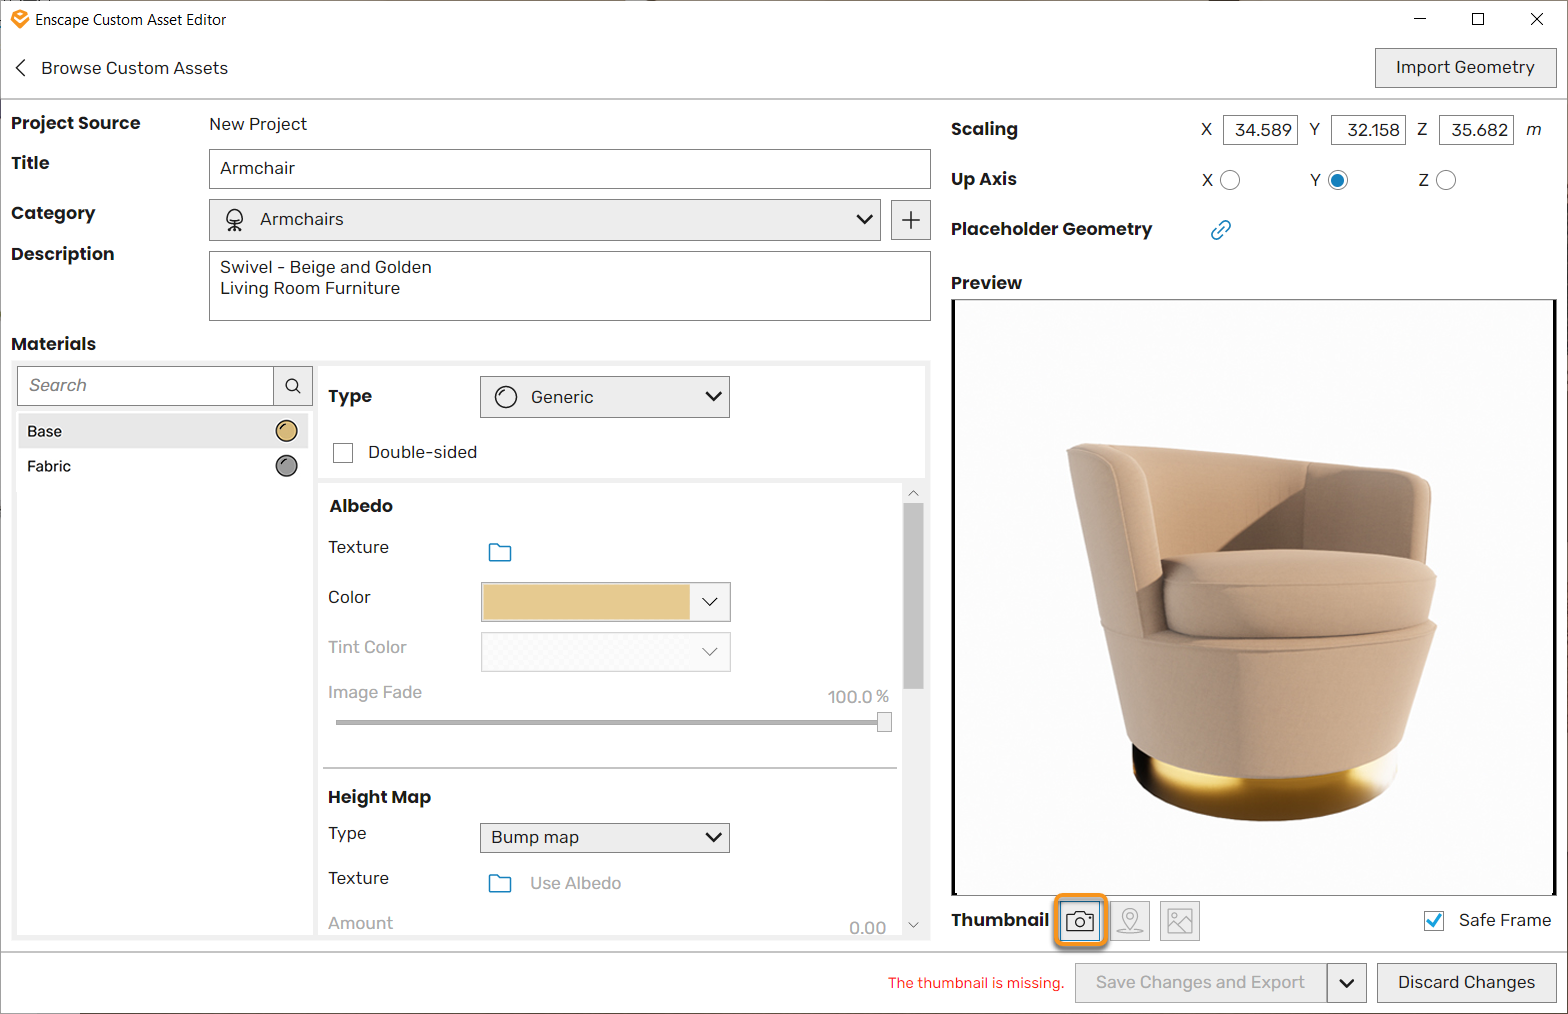Select Y as Up Axis
Screen dimensions: 1568x1014
click(x=1338, y=180)
